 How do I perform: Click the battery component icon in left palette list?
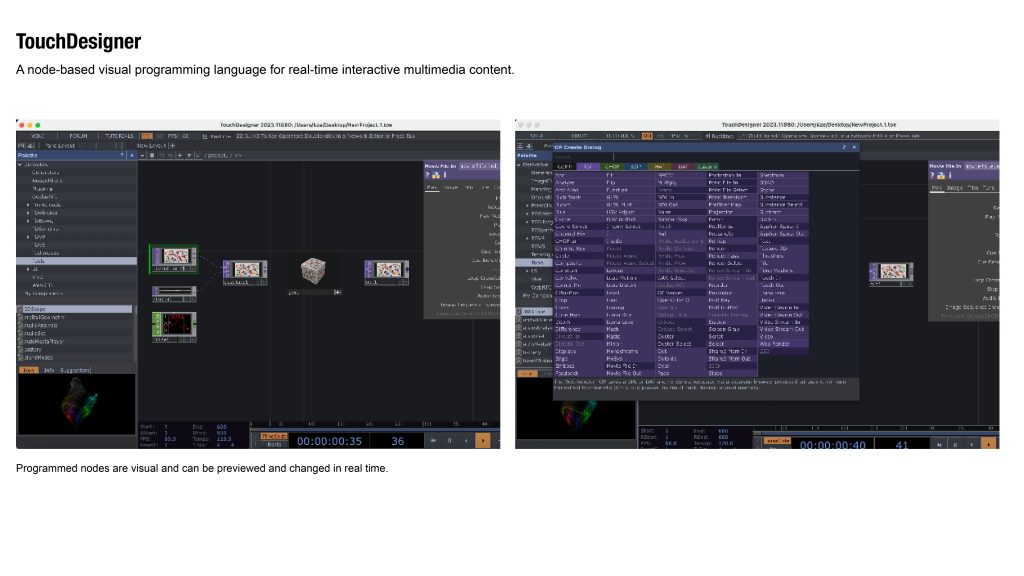(x=20, y=349)
